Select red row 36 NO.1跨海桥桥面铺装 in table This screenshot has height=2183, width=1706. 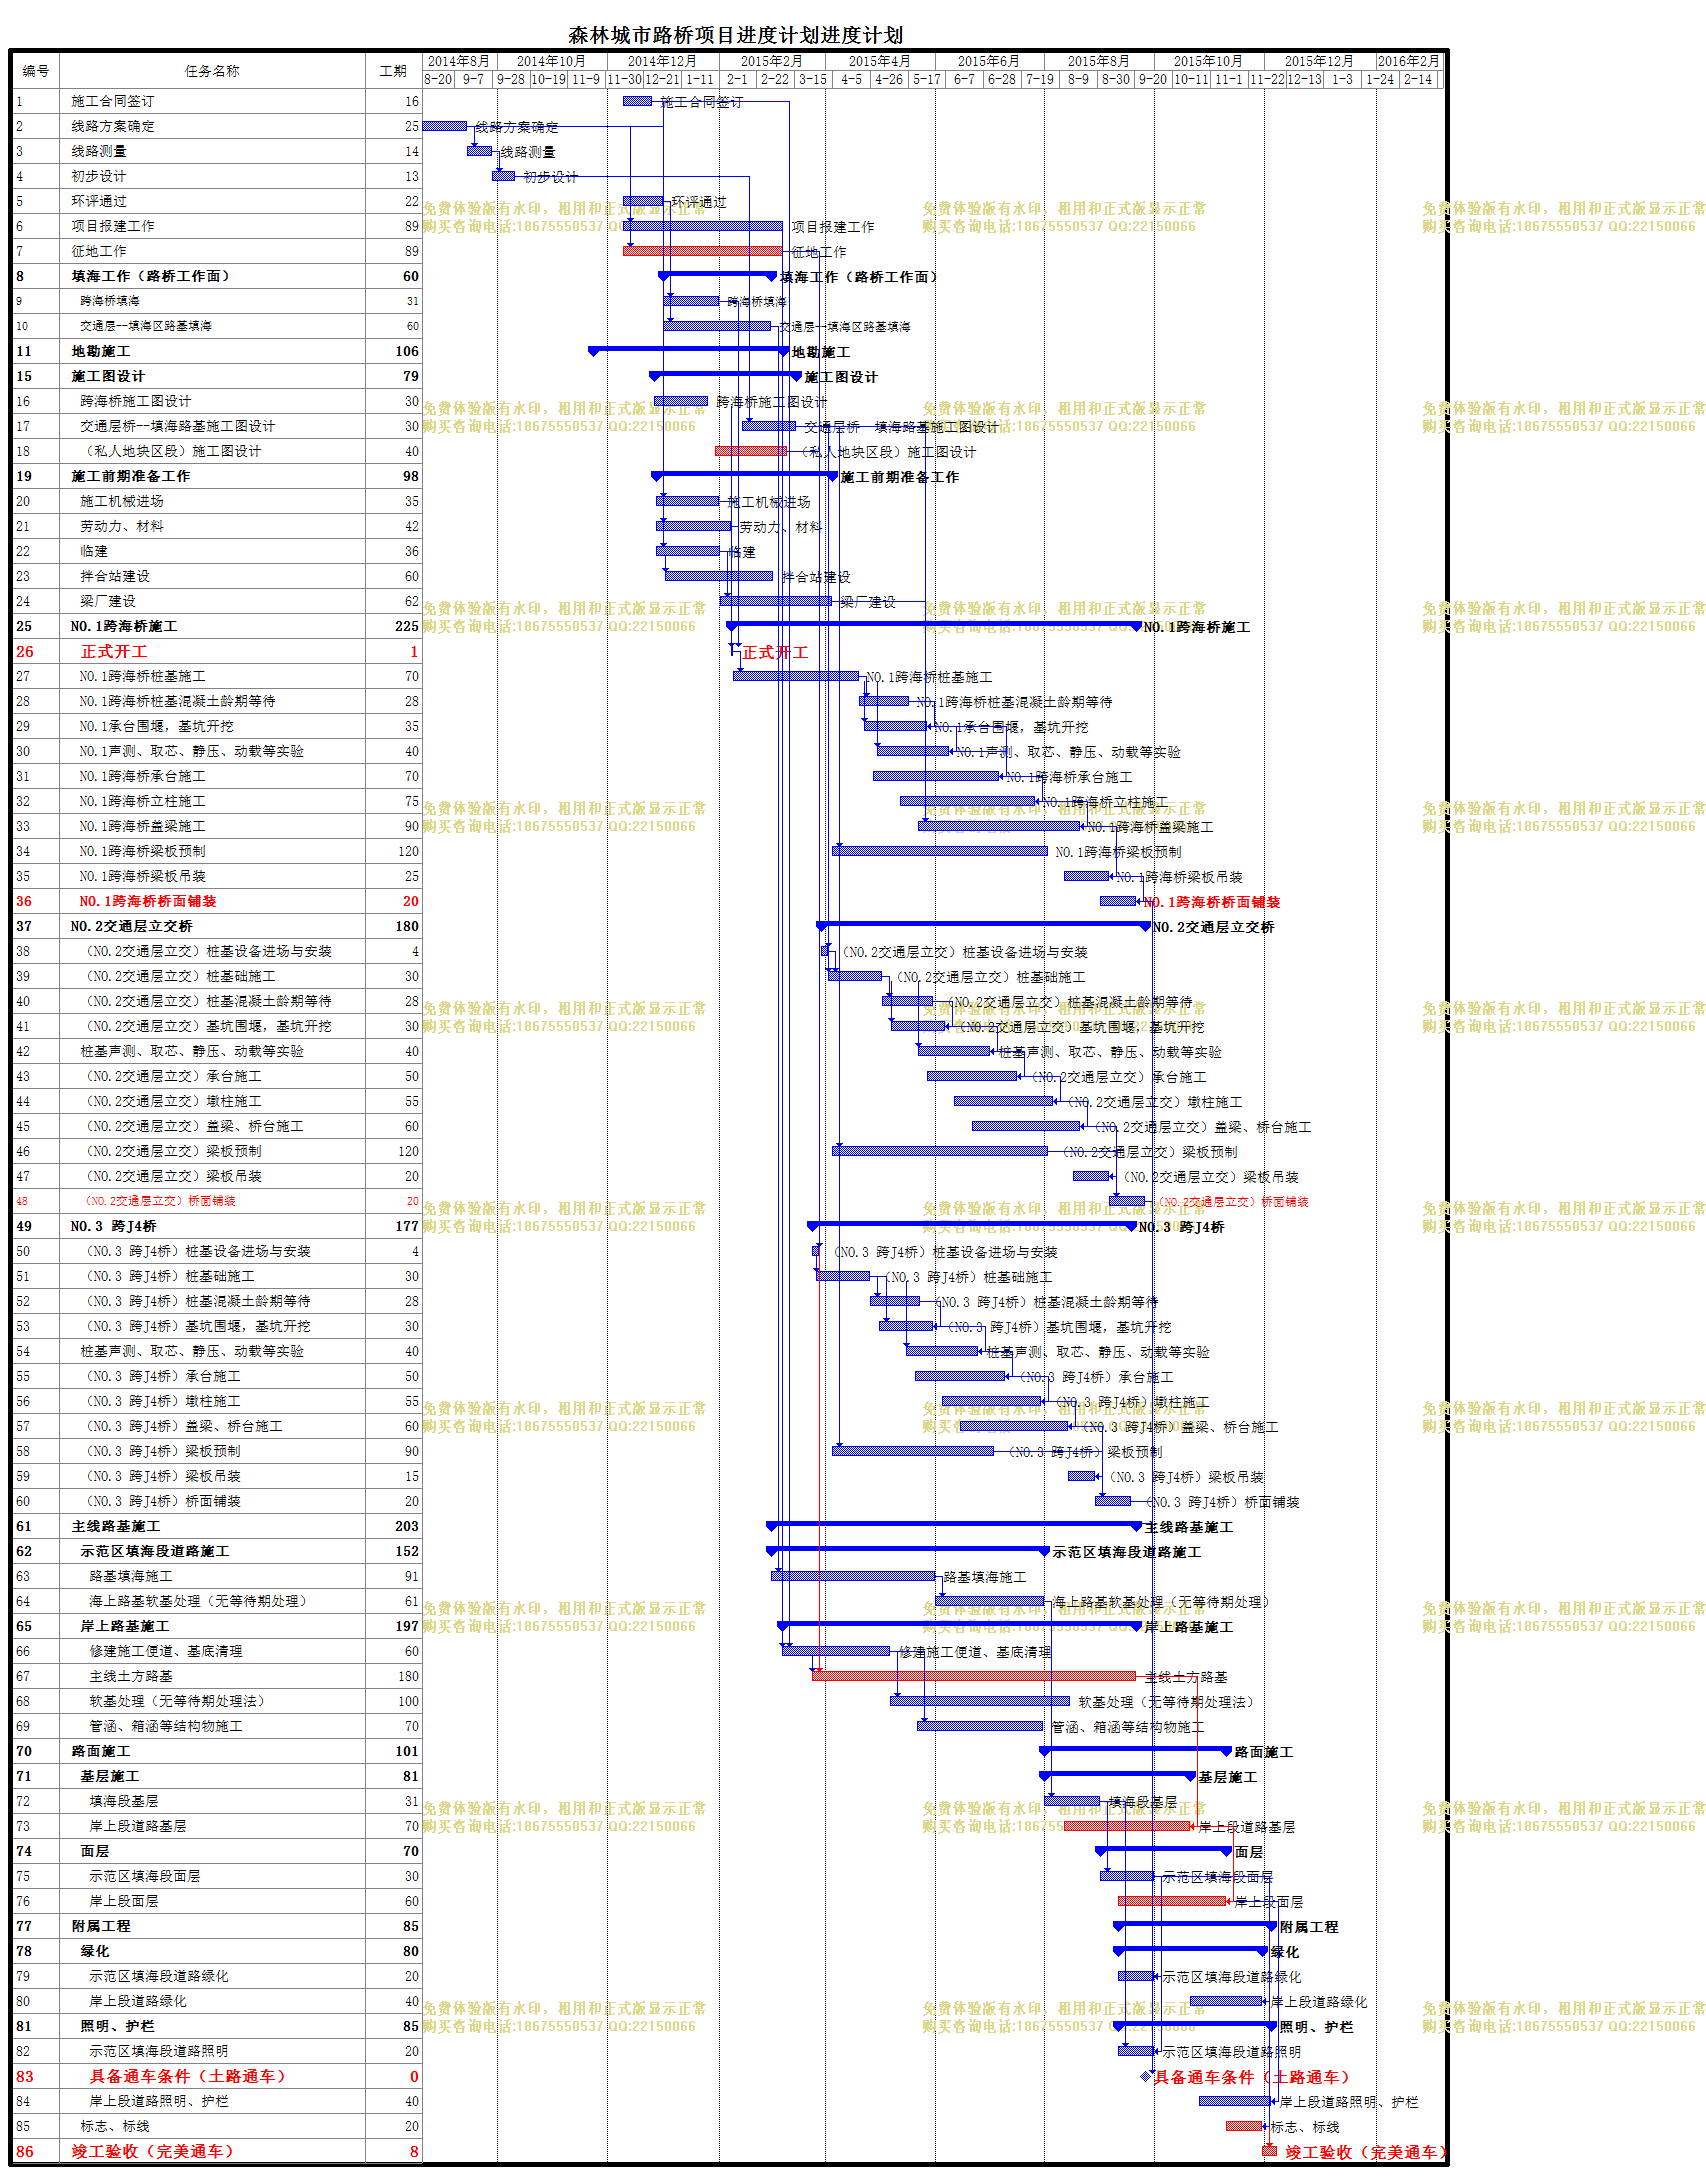[217, 901]
